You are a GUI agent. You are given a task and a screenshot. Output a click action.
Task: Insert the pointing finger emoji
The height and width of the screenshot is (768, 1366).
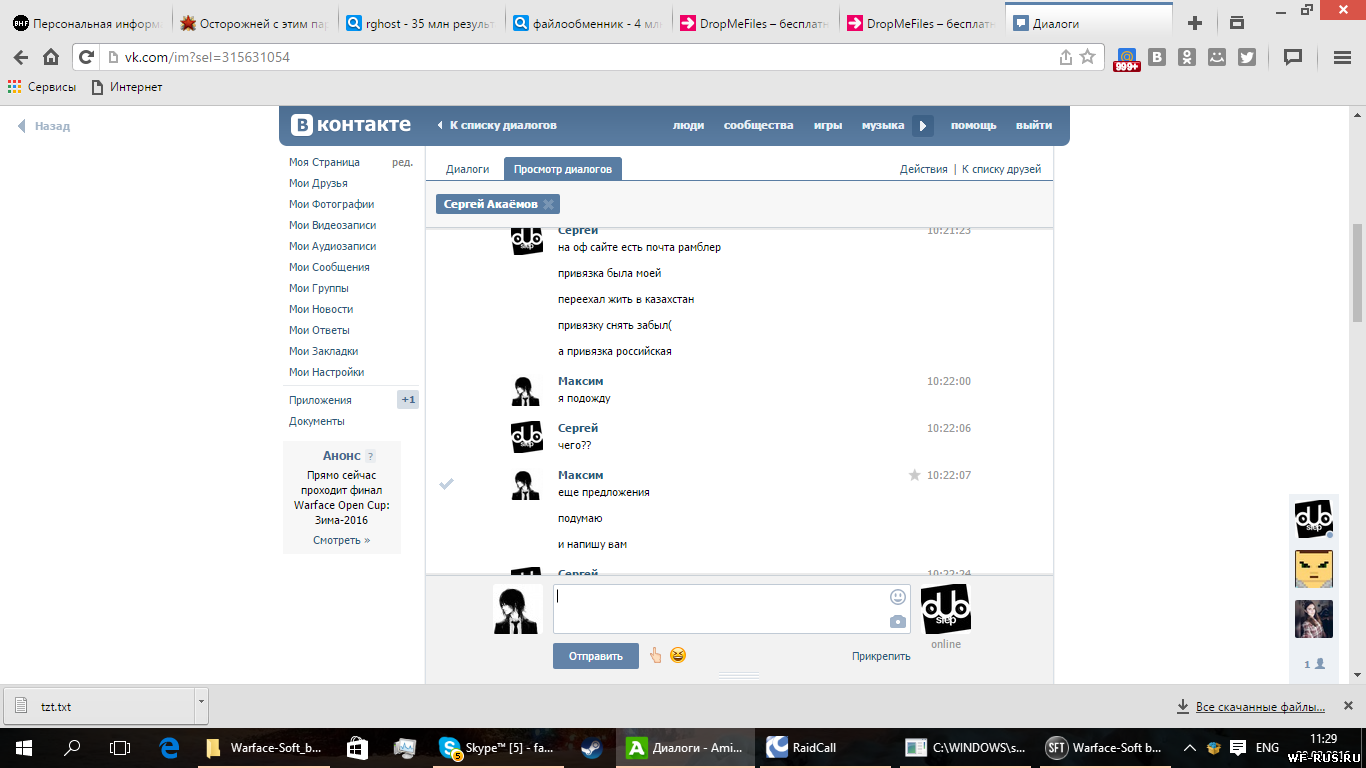(655, 656)
